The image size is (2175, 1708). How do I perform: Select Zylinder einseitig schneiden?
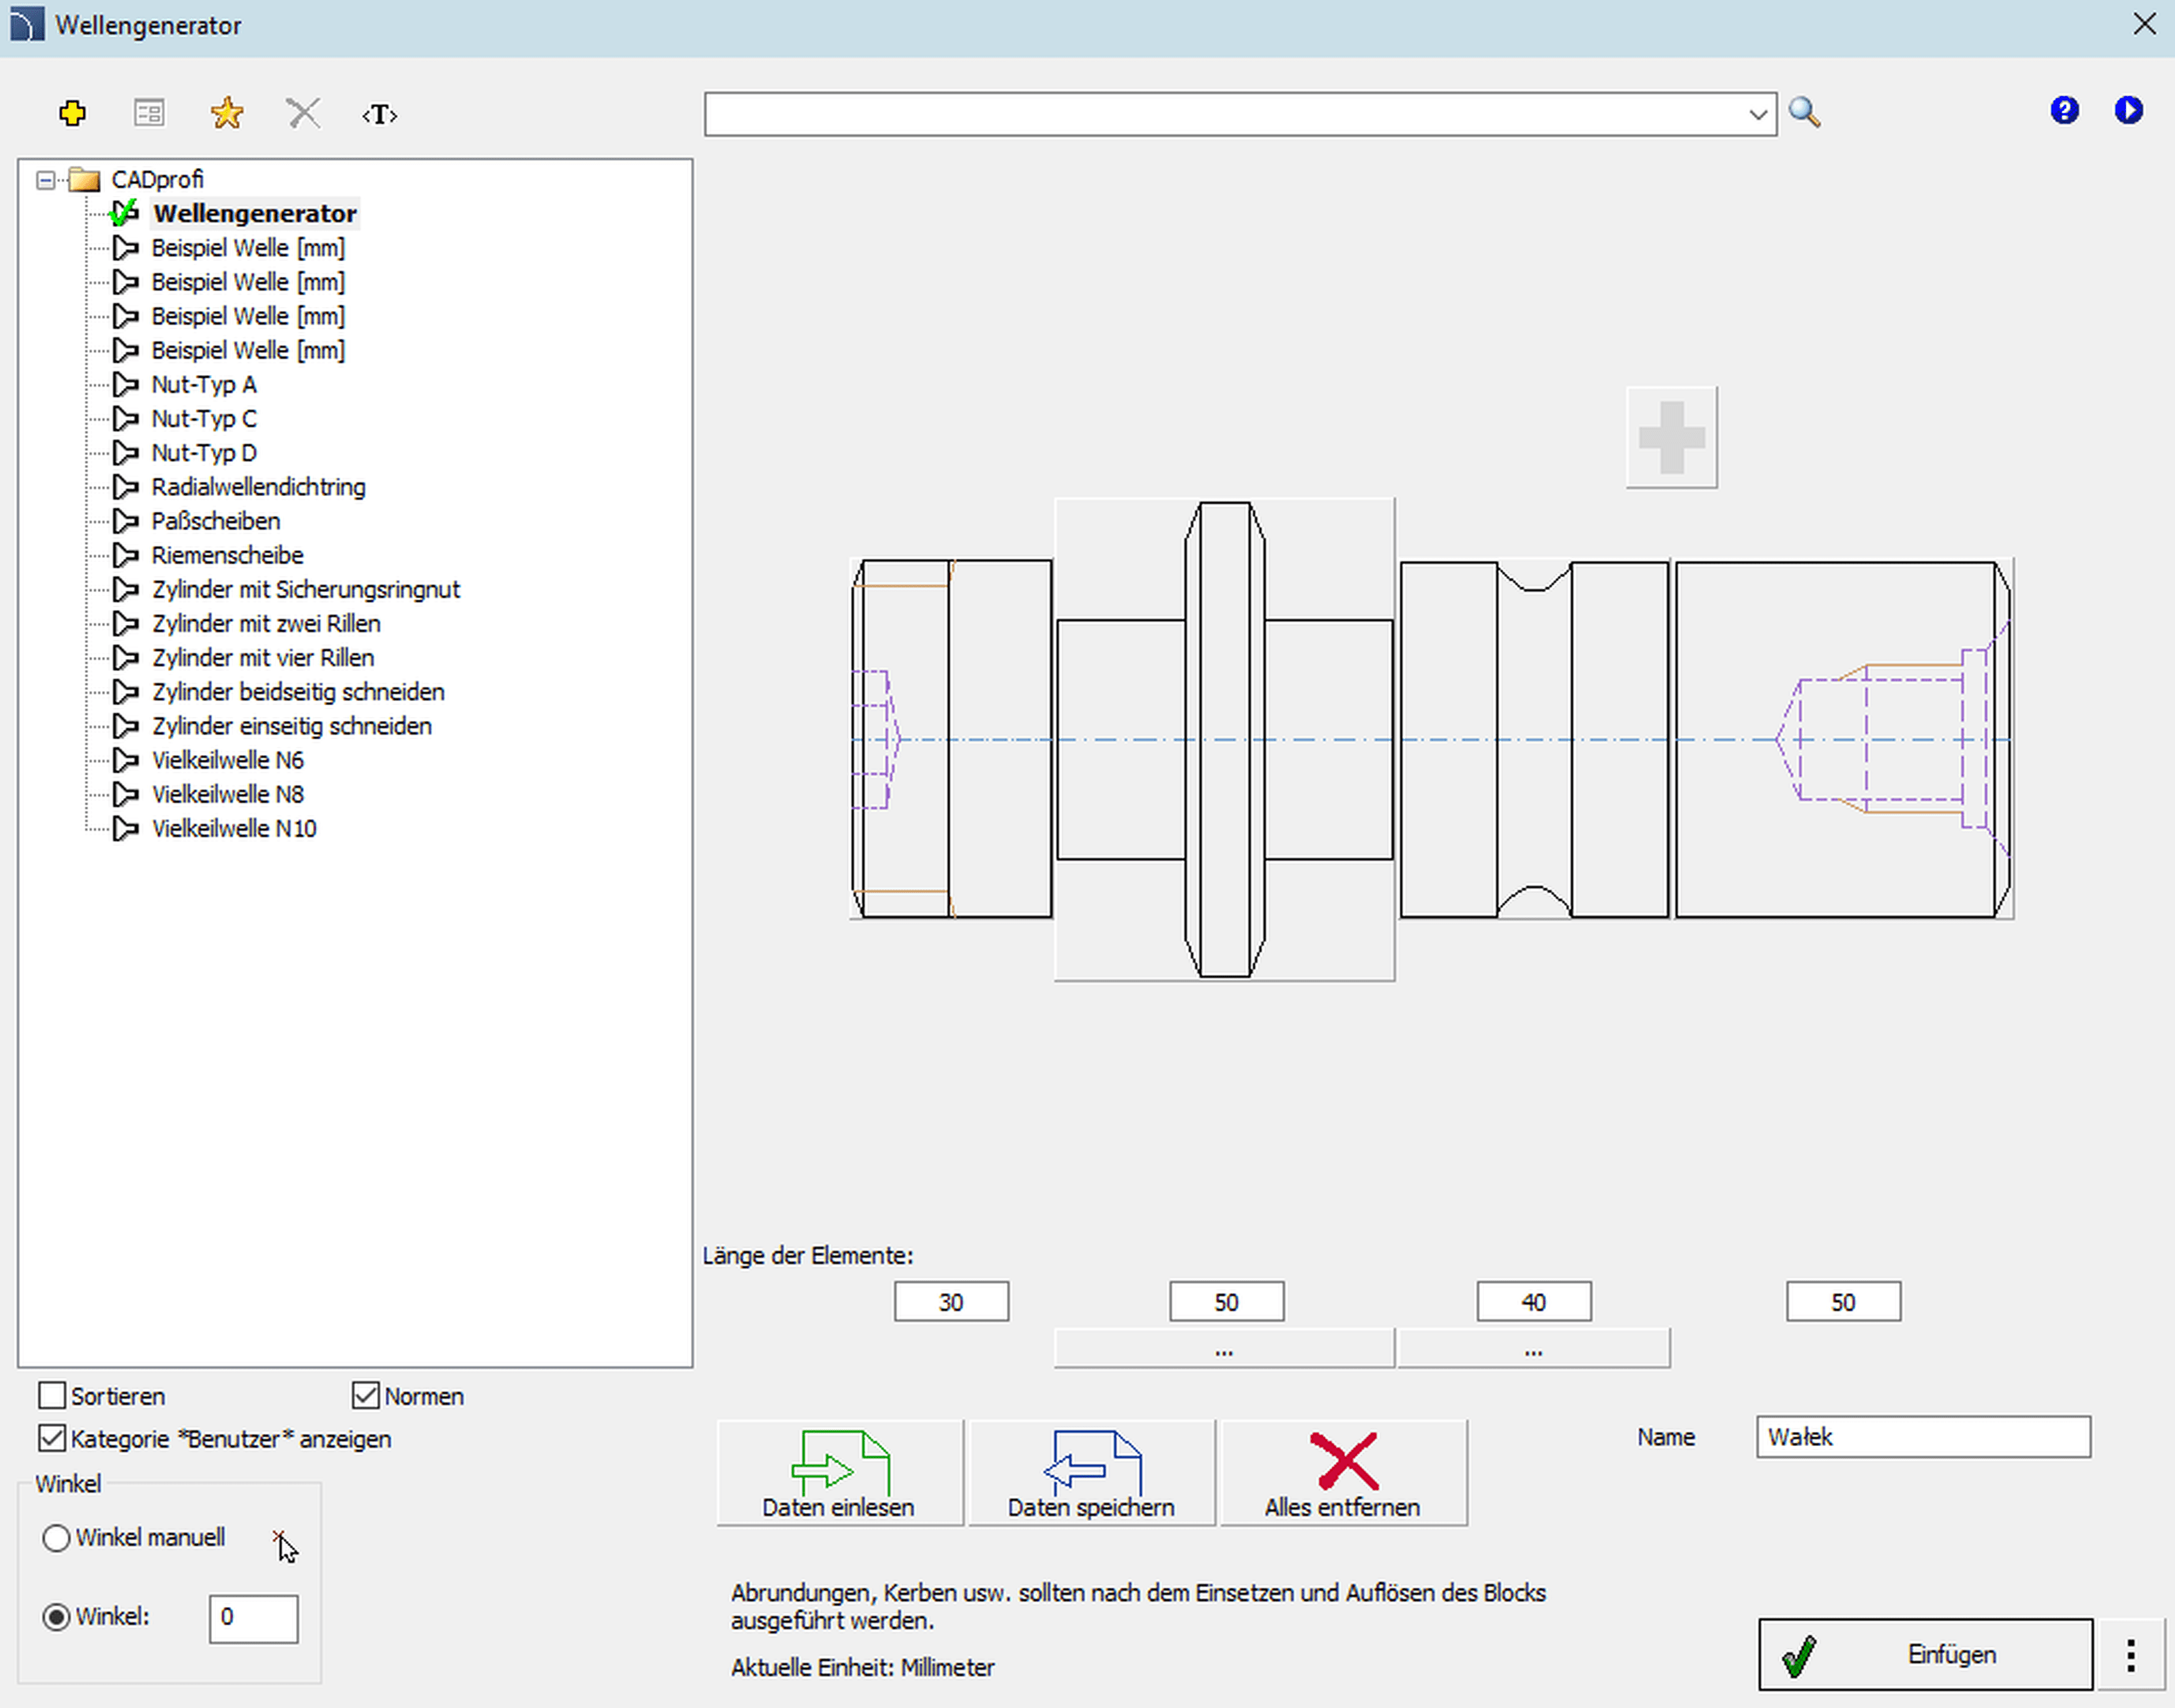292,726
